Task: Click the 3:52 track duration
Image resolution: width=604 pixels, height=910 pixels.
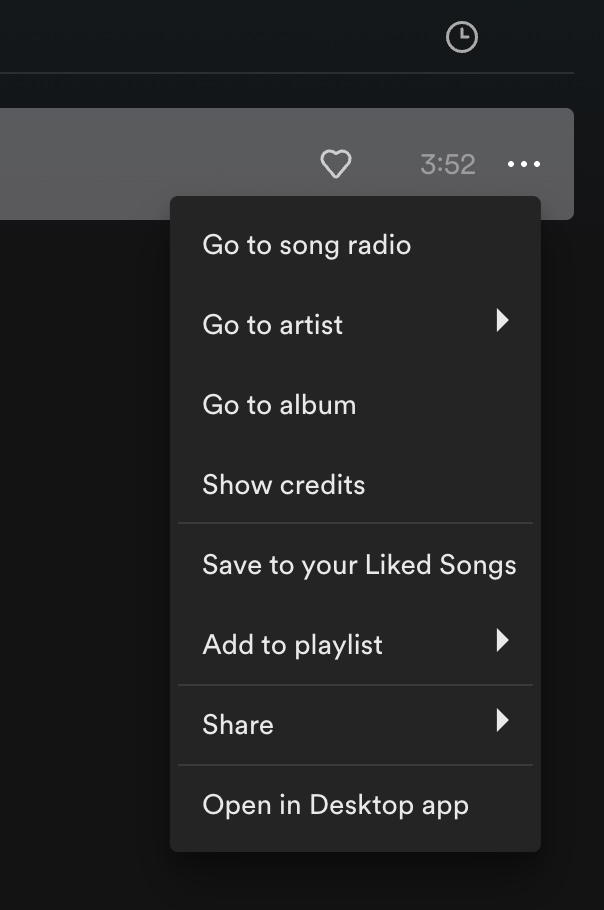Action: [x=447, y=164]
